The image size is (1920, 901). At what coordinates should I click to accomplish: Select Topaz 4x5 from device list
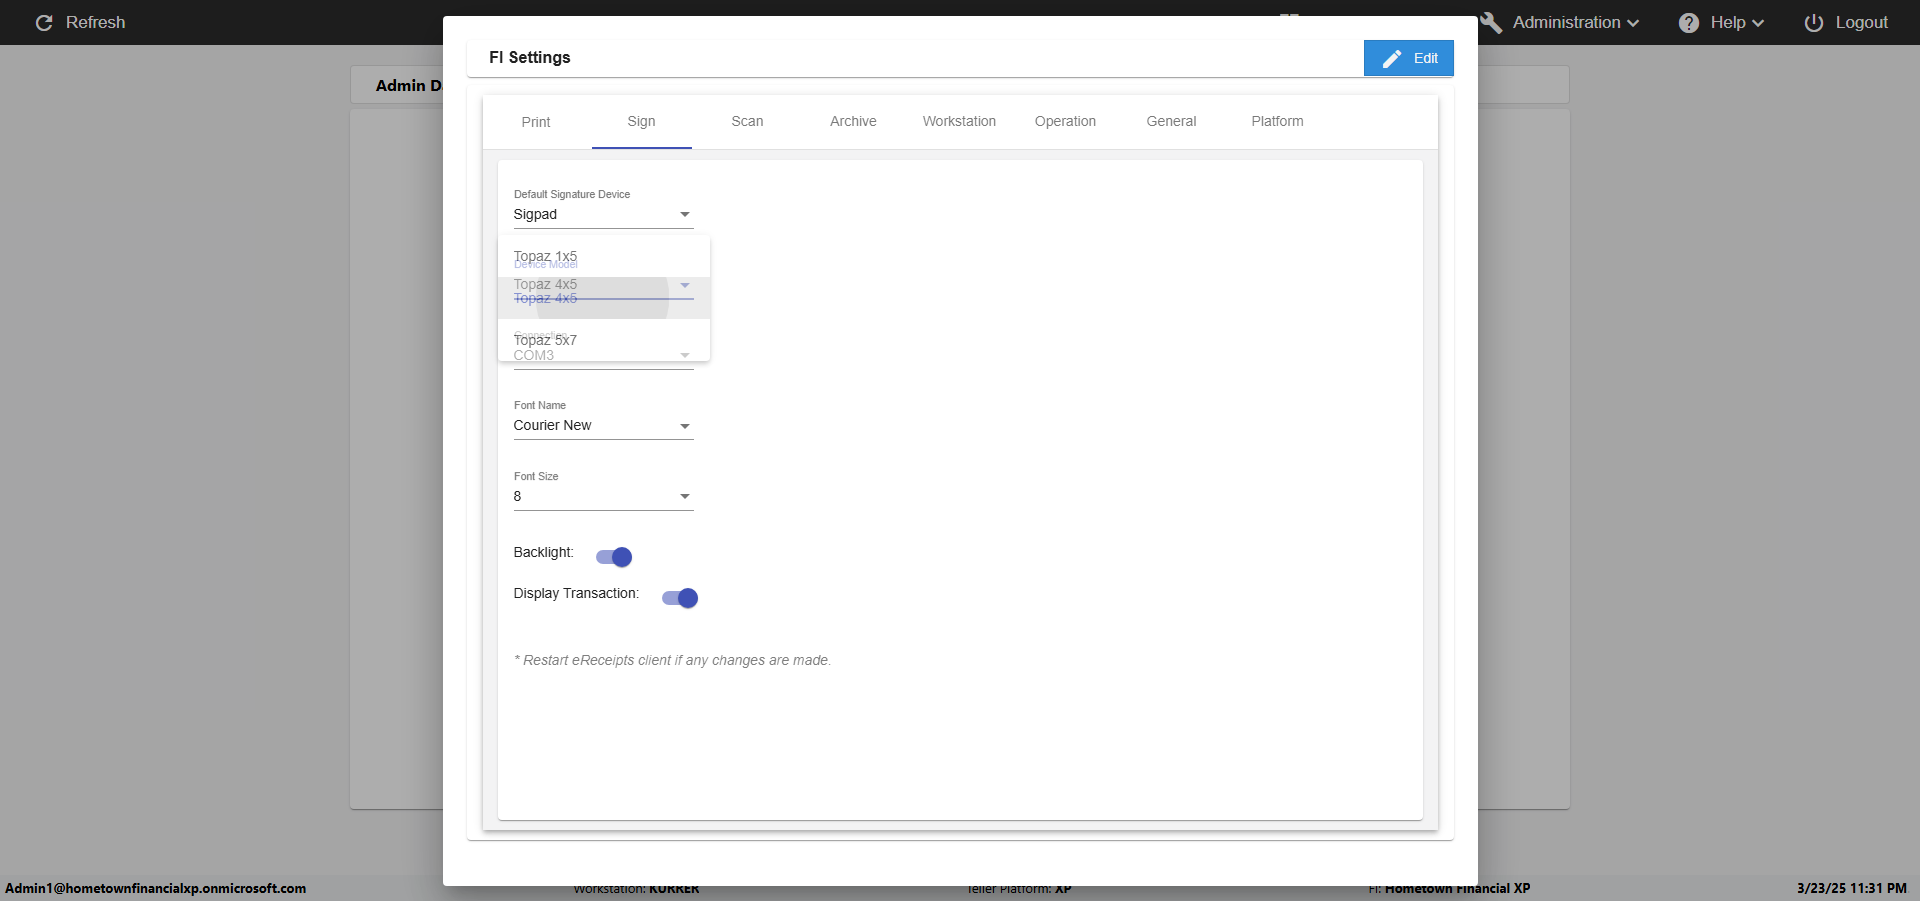pos(604,298)
